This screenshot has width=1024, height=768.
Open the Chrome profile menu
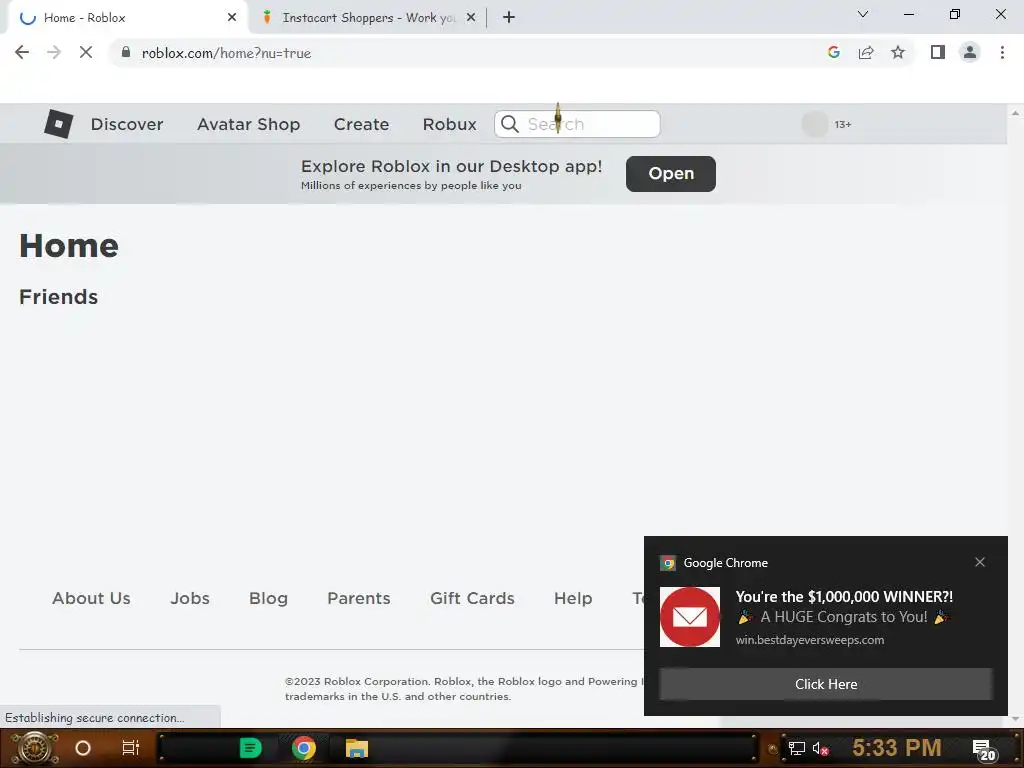[970, 52]
